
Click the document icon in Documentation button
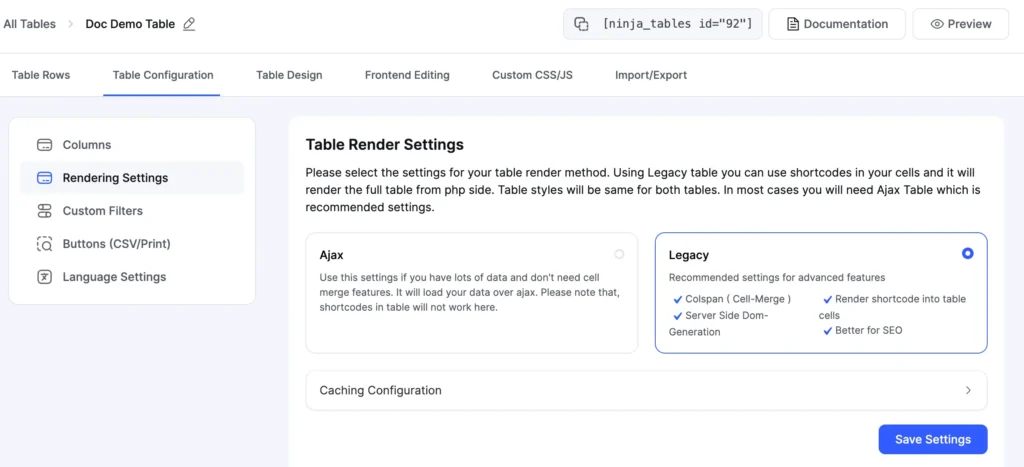pos(793,24)
